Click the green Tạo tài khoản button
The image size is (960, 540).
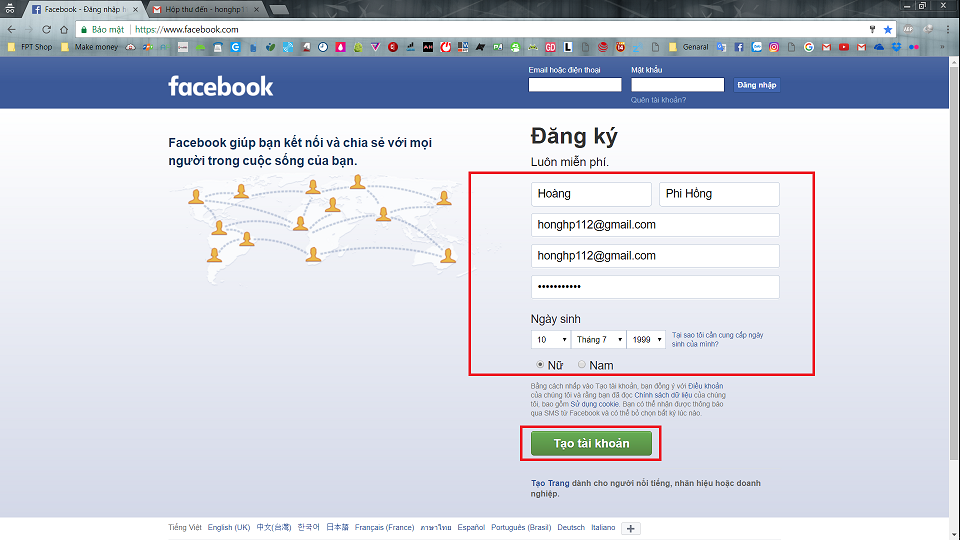point(591,443)
